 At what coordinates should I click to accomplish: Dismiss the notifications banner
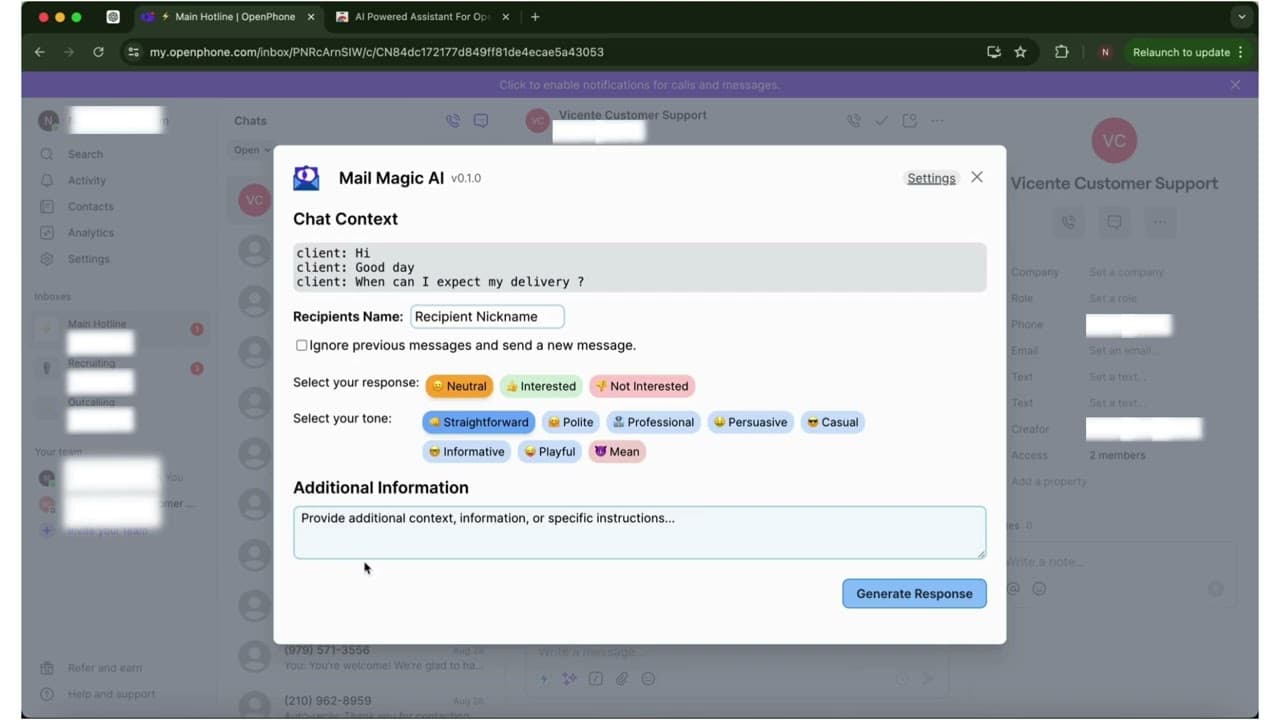tap(1235, 85)
